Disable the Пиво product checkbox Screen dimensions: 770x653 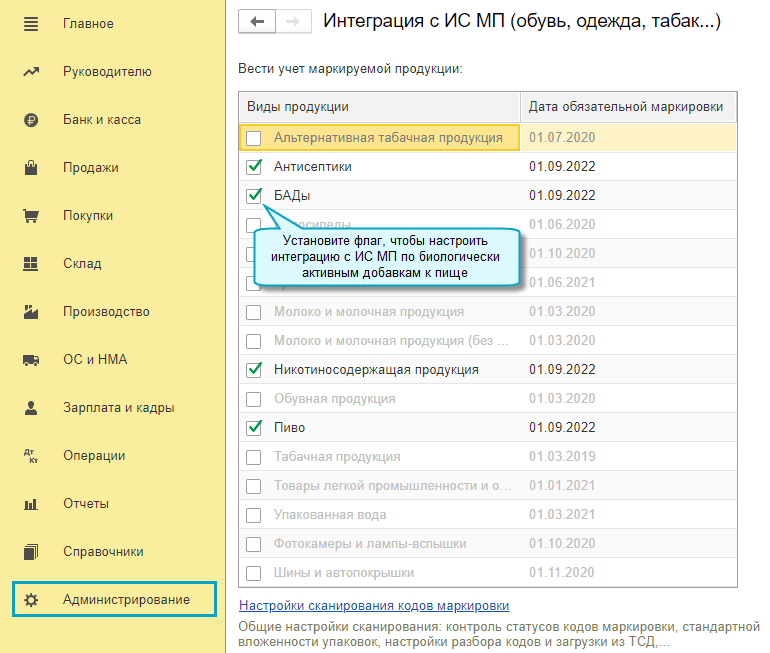point(254,427)
